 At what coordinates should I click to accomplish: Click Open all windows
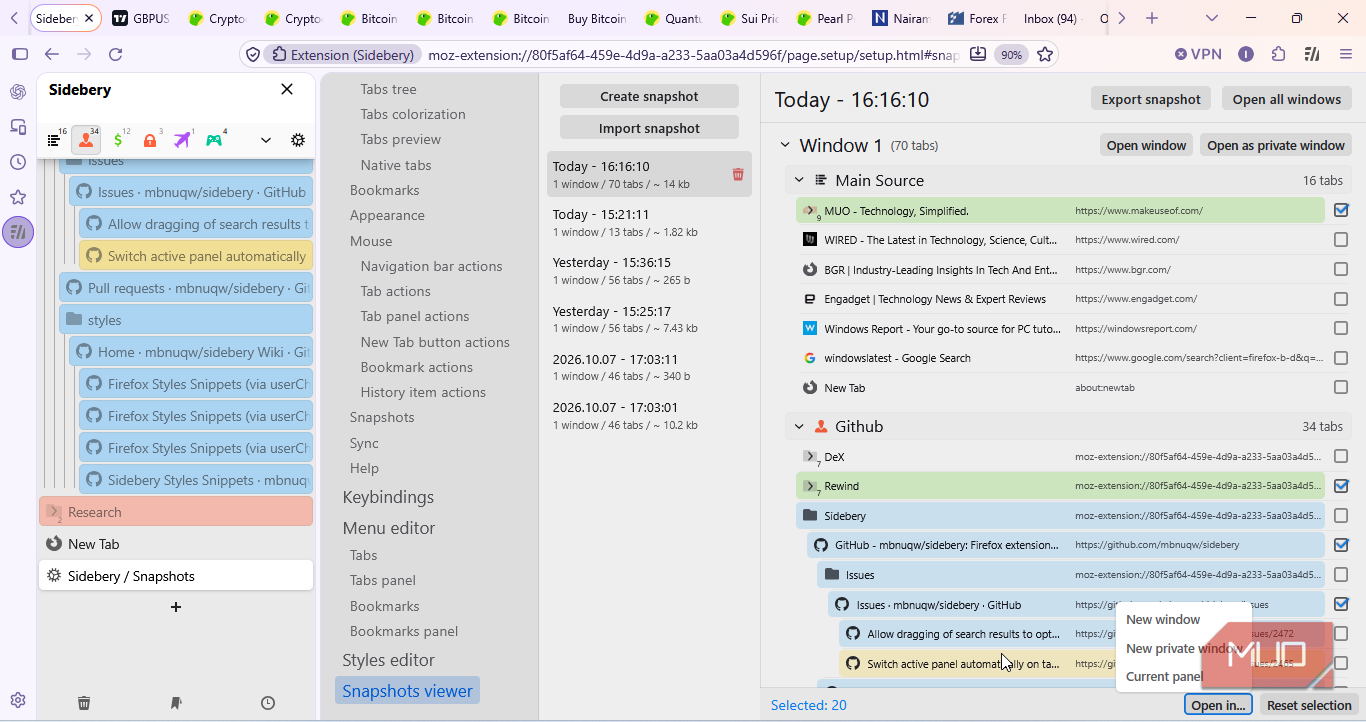tap(1287, 99)
